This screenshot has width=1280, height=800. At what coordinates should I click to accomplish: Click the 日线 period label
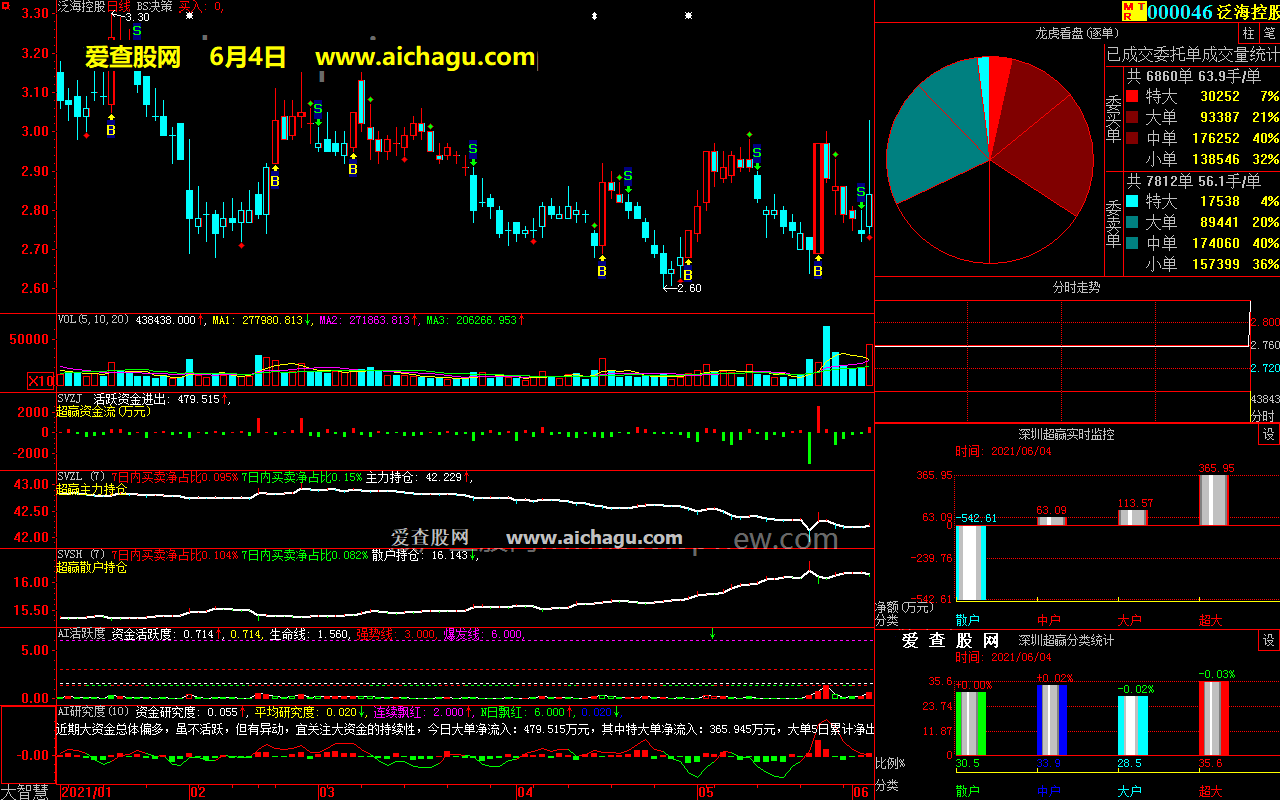pyautogui.click(x=119, y=6)
